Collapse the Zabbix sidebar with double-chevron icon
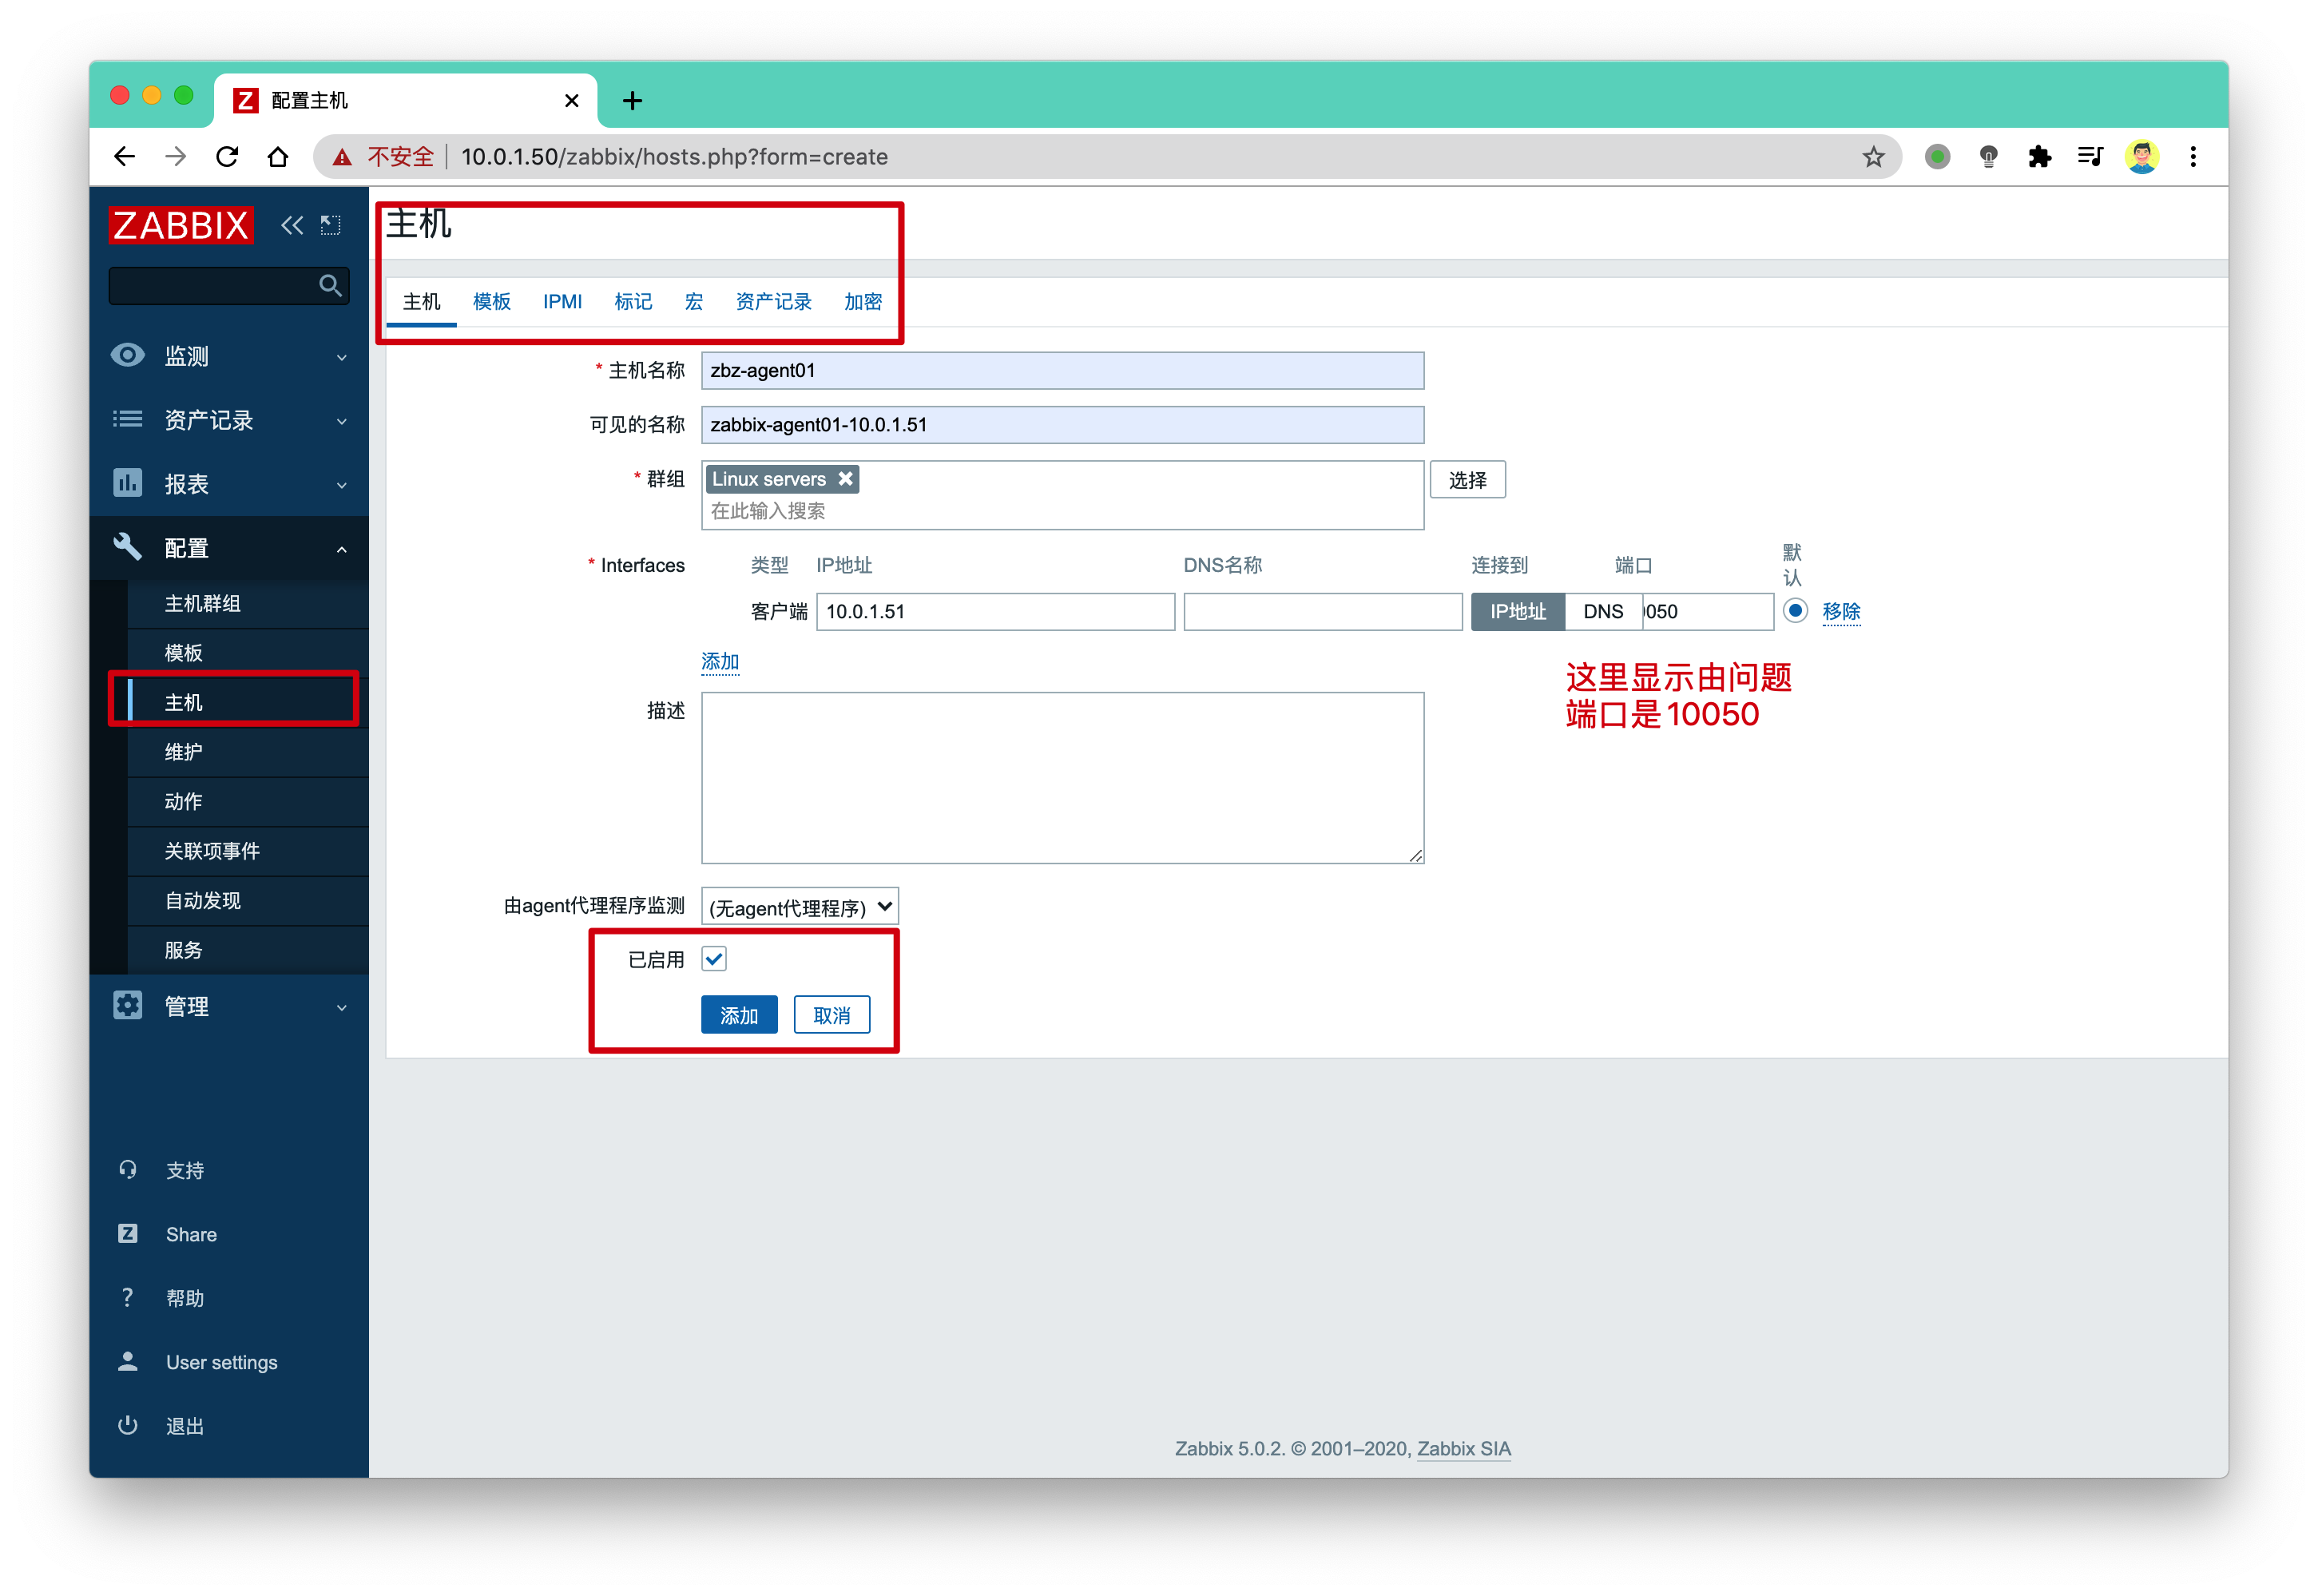The width and height of the screenshot is (2318, 1596). pyautogui.click(x=291, y=225)
